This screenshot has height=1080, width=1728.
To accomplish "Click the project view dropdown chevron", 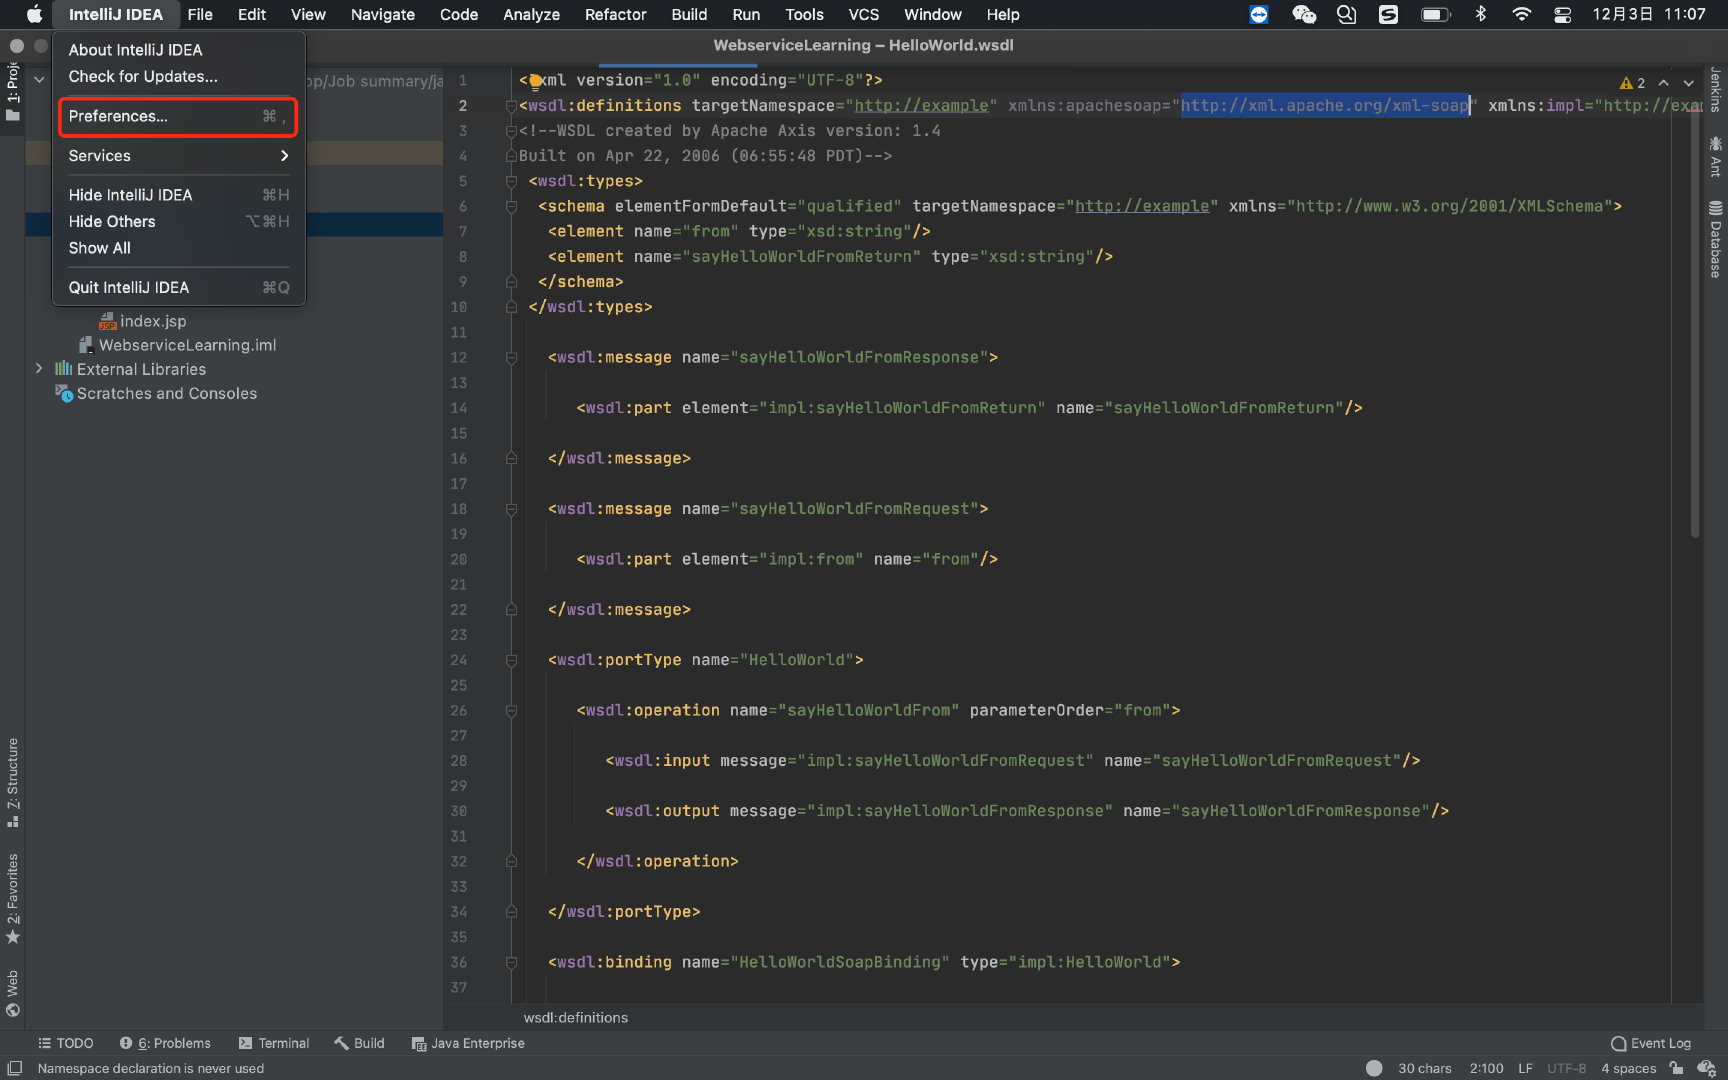I will (39, 80).
